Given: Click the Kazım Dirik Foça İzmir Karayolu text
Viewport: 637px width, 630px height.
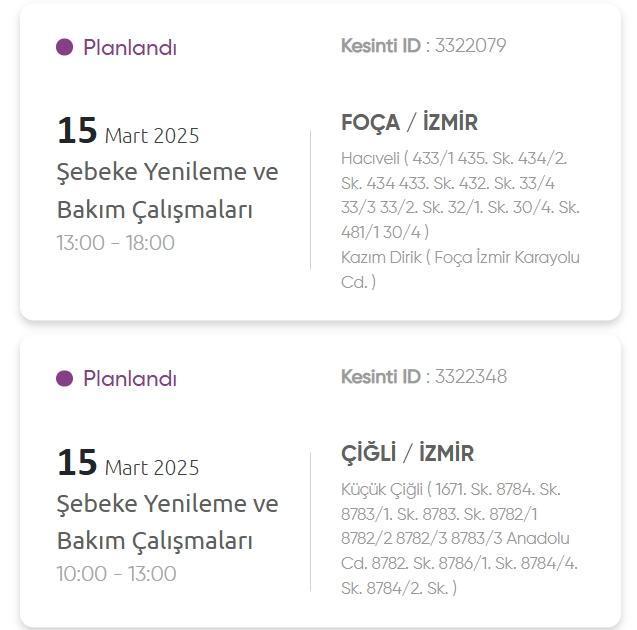Looking at the screenshot, I should pos(460,269).
